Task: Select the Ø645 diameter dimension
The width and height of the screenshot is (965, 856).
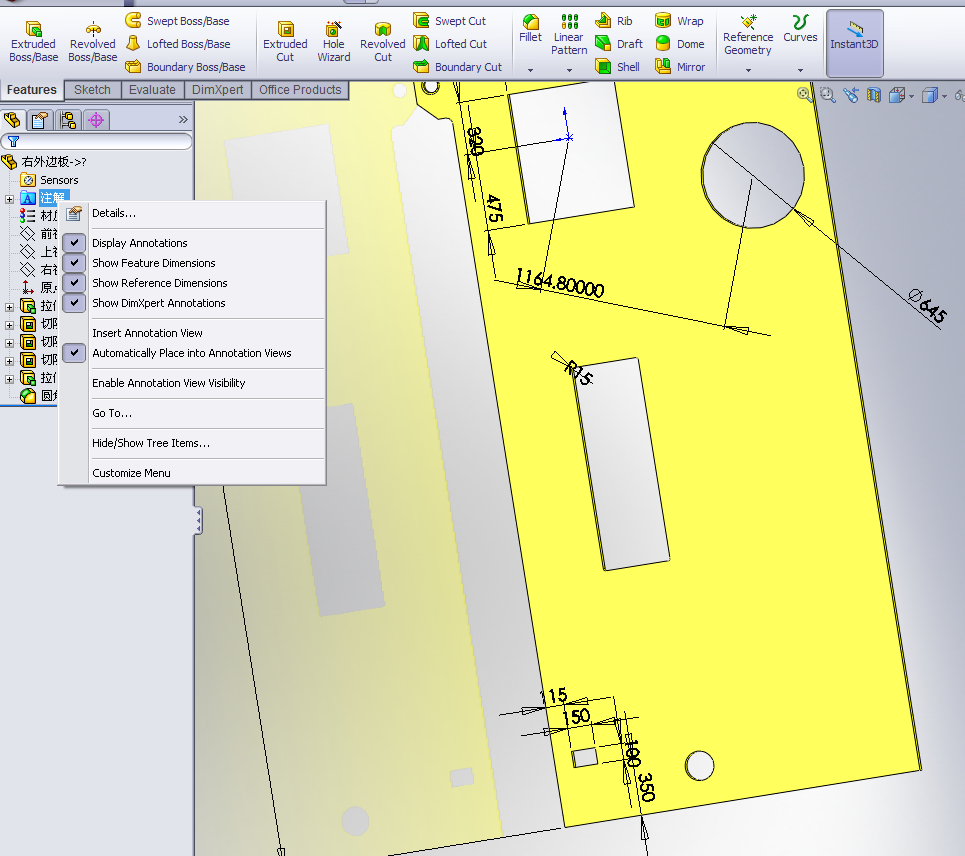Action: [x=927, y=305]
